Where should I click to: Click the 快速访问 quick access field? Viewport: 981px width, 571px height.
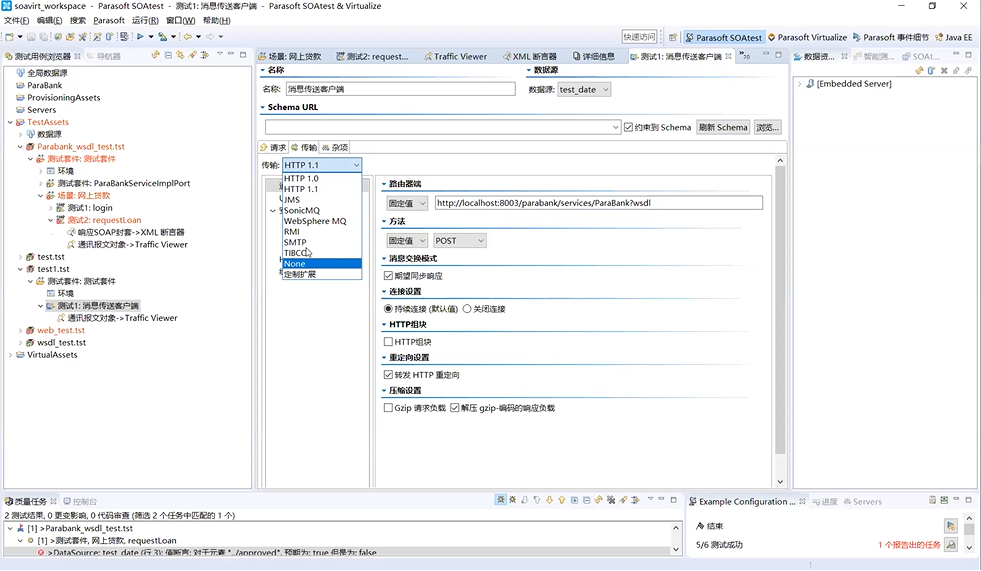(639, 37)
